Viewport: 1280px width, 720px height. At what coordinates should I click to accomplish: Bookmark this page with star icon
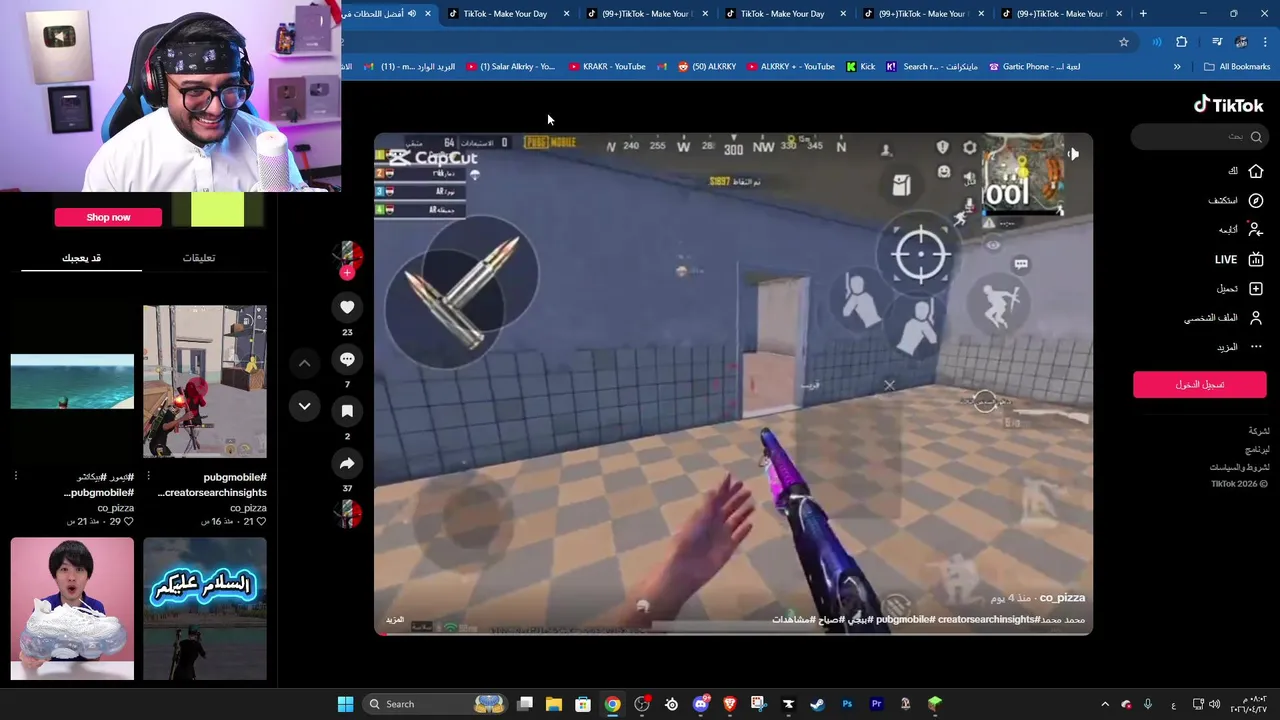[x=1124, y=42]
